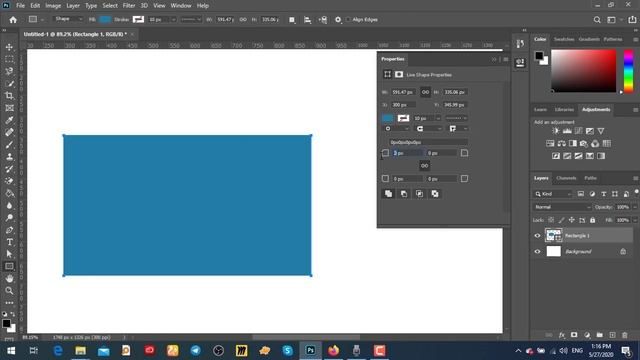Select the Hand tool

[9, 278]
